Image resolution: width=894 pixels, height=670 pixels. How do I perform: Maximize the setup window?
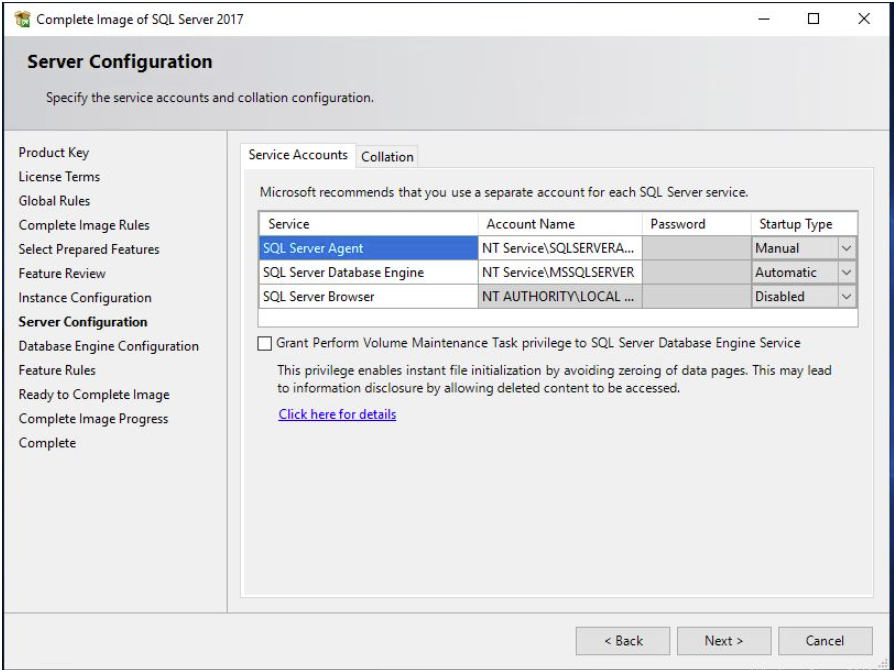click(x=814, y=19)
